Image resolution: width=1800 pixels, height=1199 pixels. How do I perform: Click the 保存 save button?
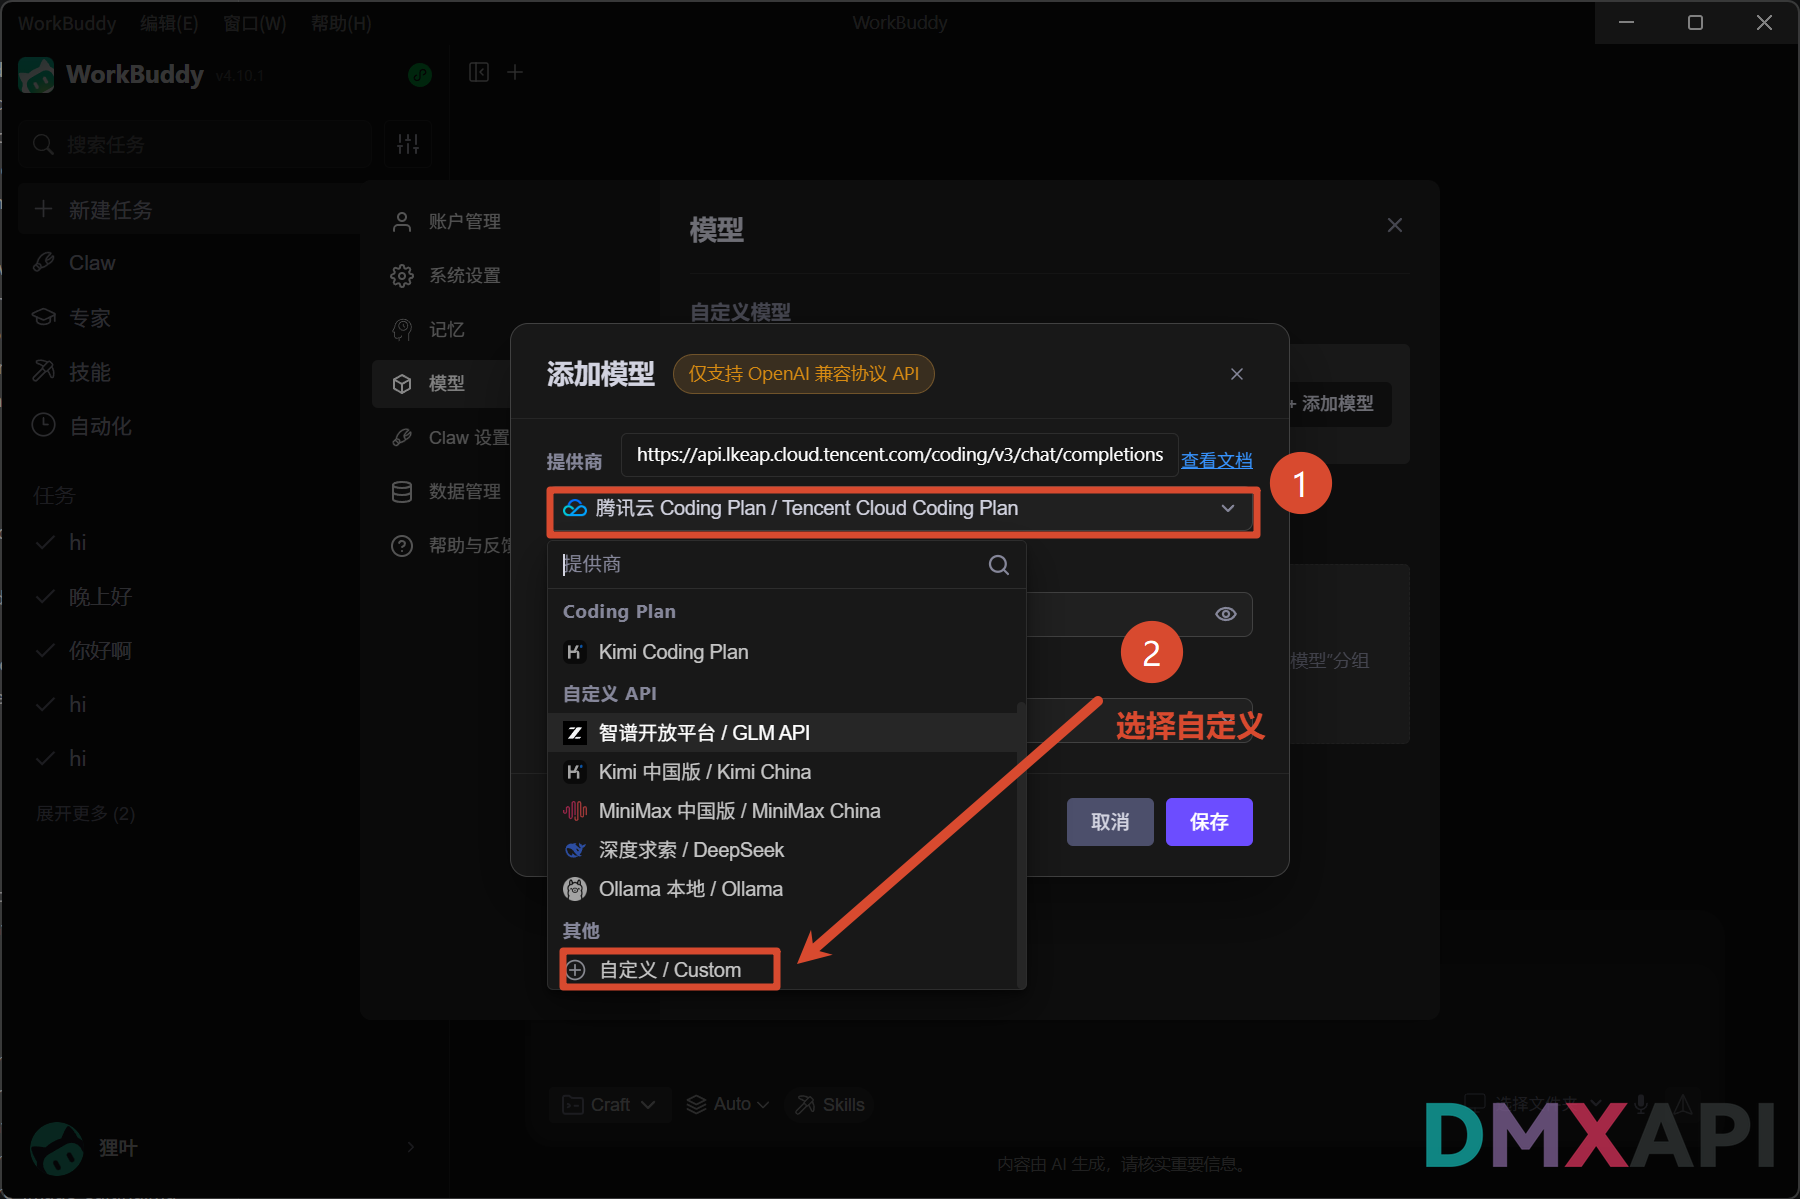[x=1209, y=822]
